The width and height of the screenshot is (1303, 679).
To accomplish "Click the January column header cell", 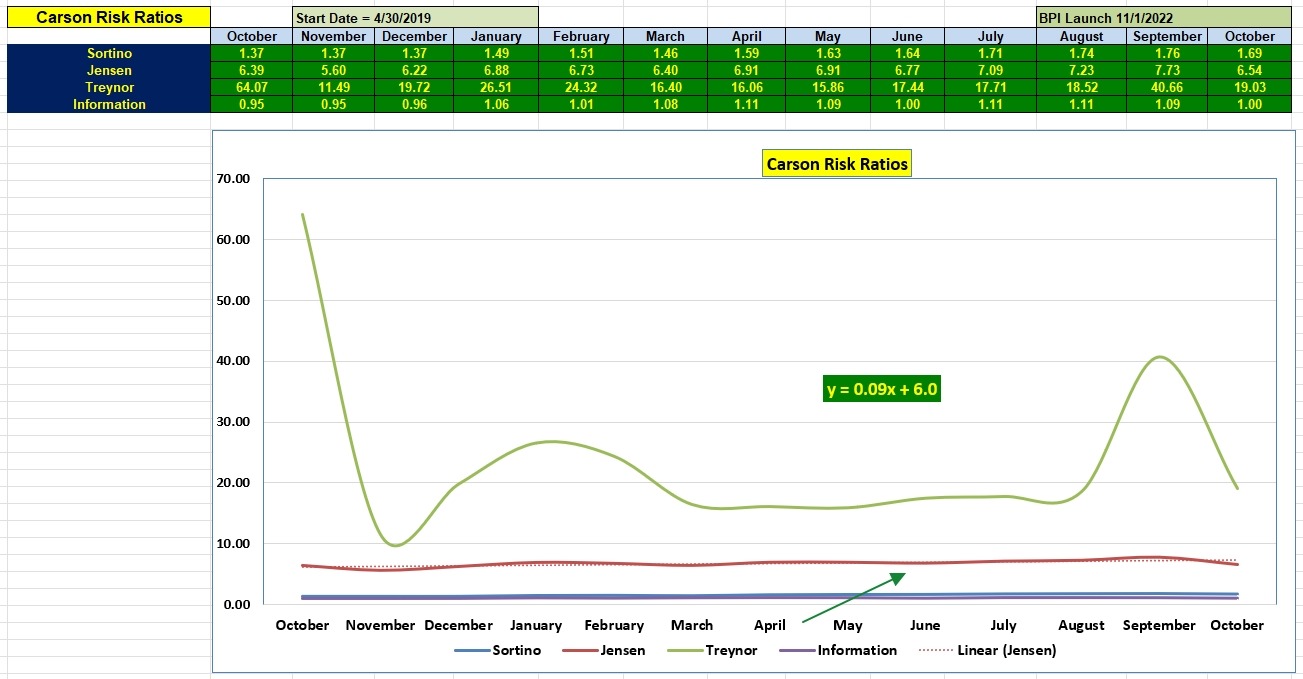I will 497,36.
